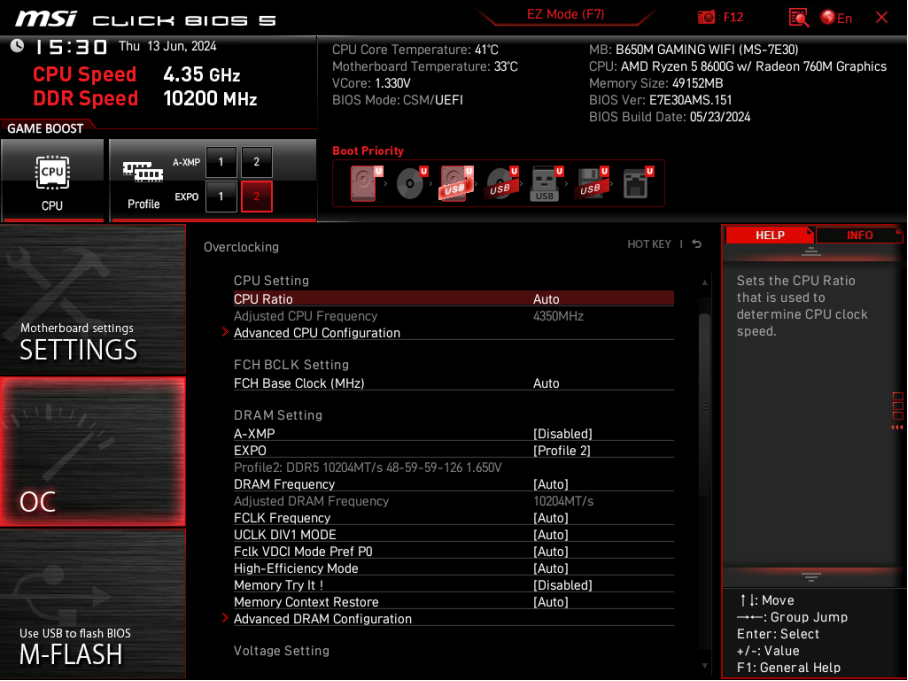
Task: Click the 15:30 system time
Action: coord(70,47)
